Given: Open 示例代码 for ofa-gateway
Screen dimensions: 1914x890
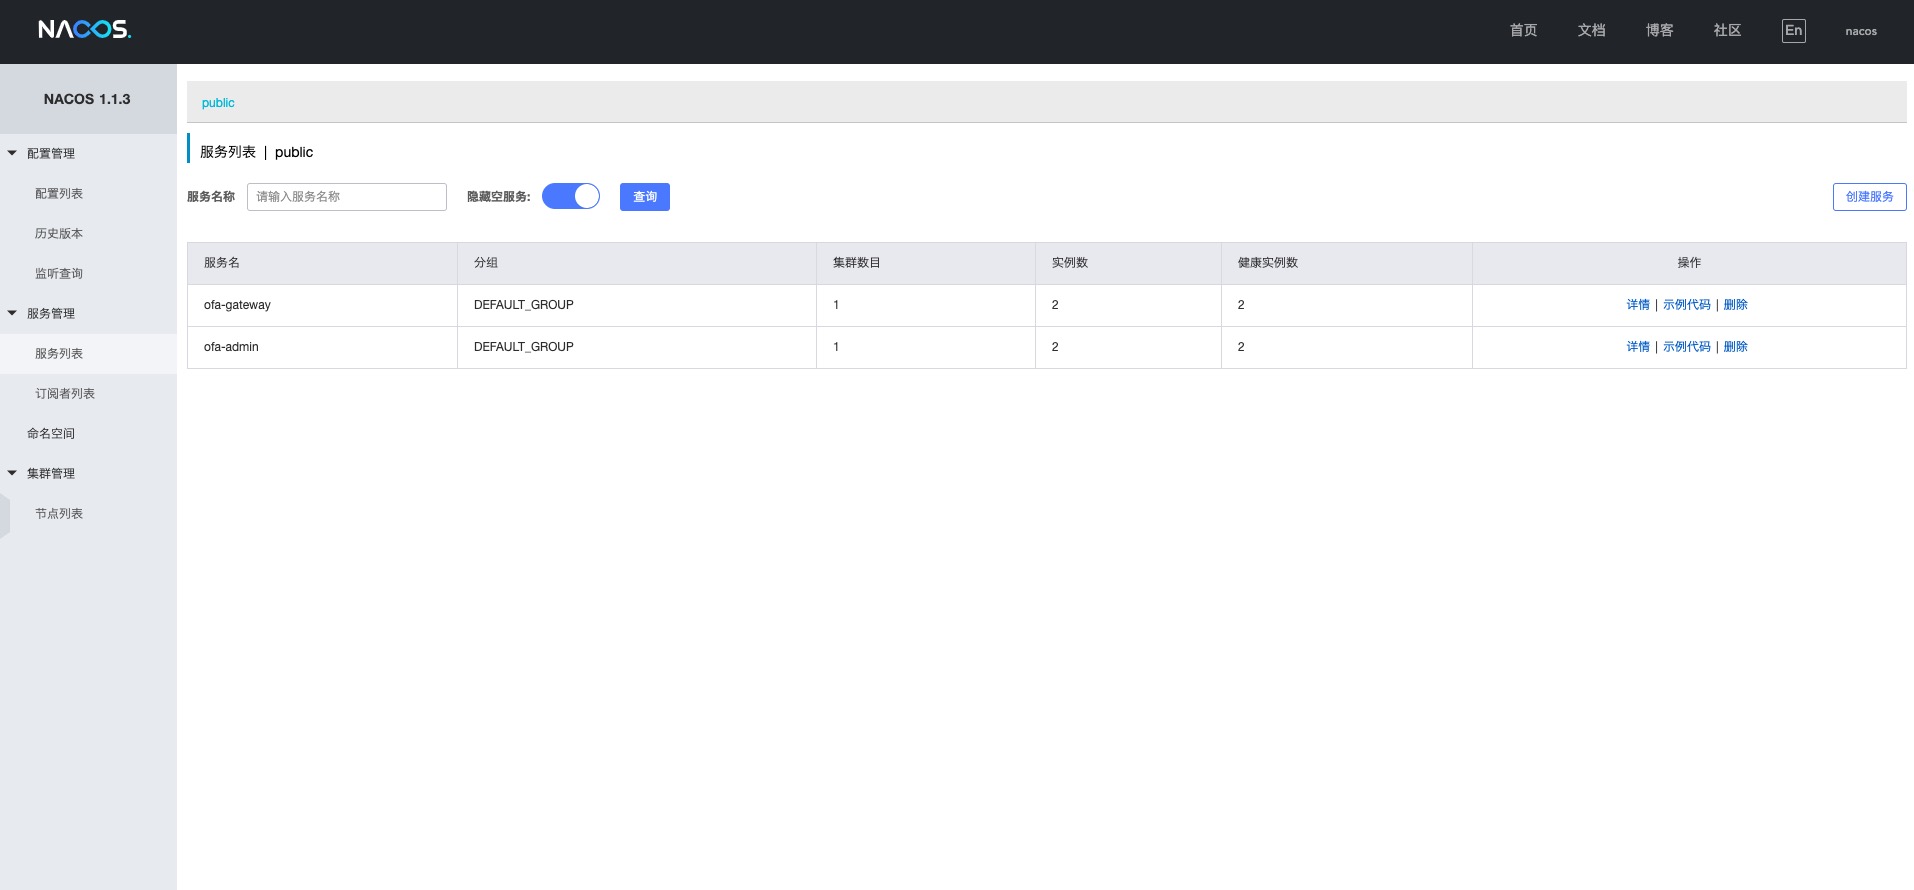Looking at the screenshot, I should coord(1687,305).
